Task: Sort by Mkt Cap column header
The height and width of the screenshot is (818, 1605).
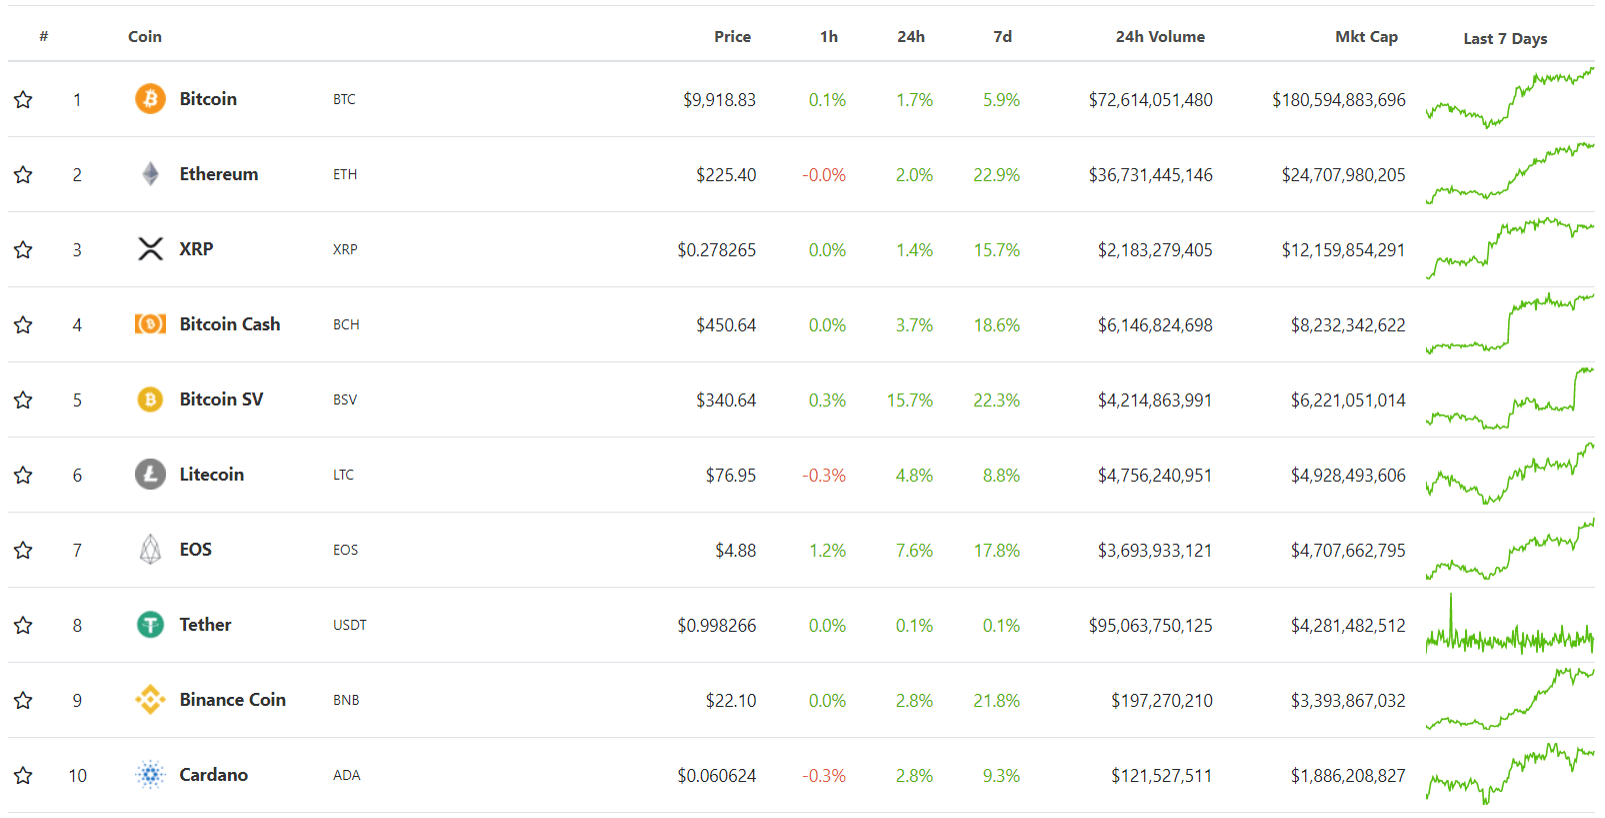Action: [1366, 36]
